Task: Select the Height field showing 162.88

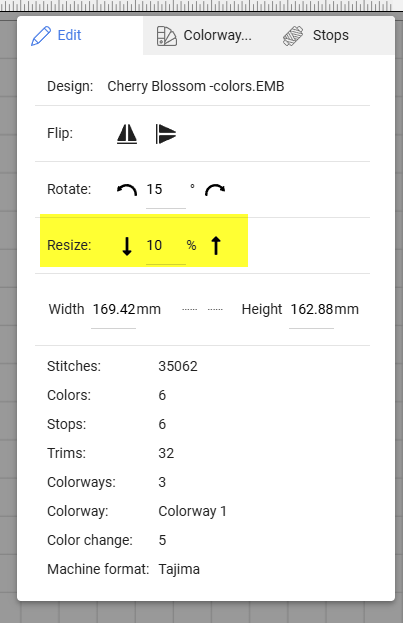Action: [x=312, y=310]
